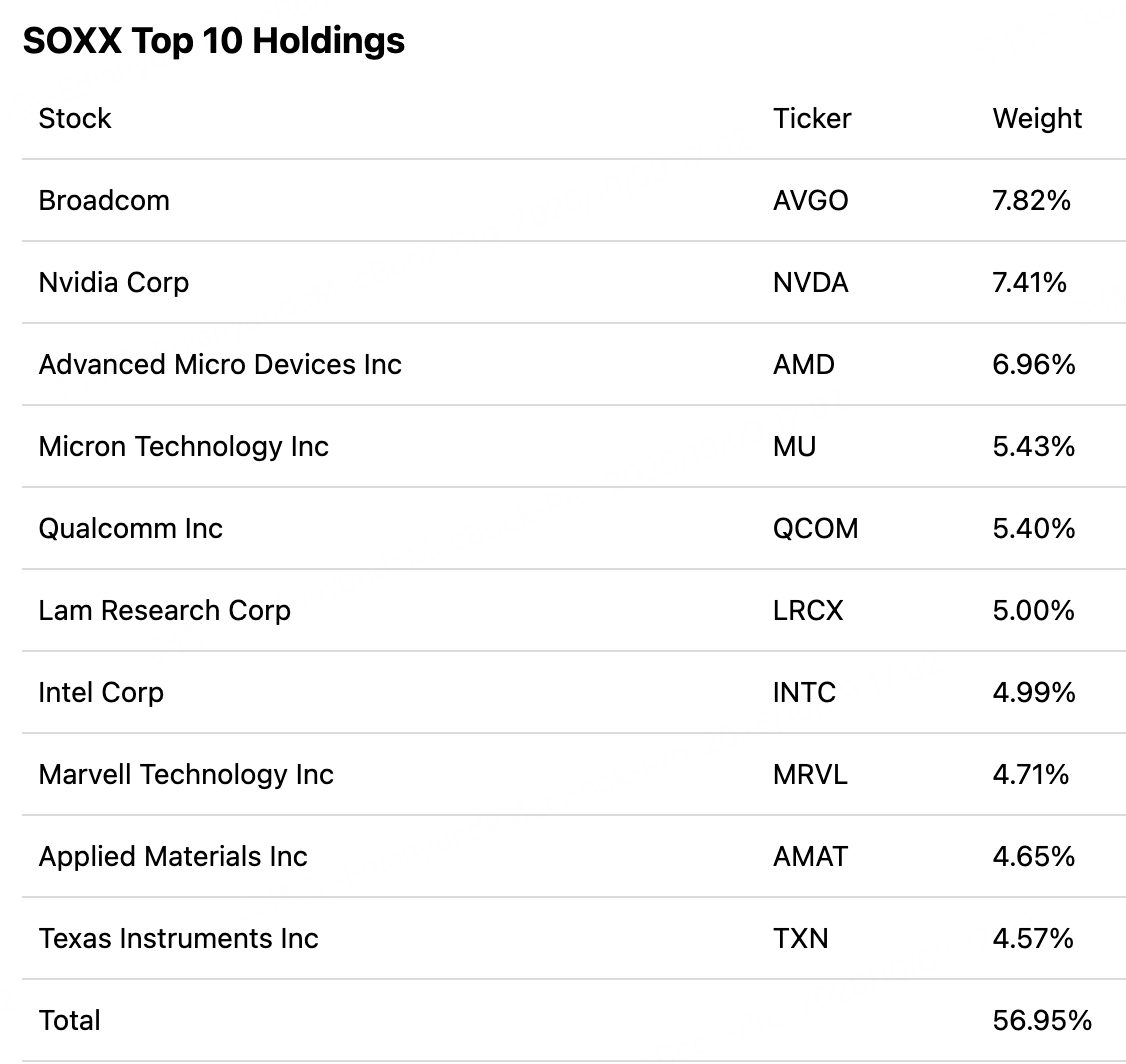This screenshot has width=1126, height=1064.
Task: Click the AVGO ticker symbol
Action: pos(810,200)
